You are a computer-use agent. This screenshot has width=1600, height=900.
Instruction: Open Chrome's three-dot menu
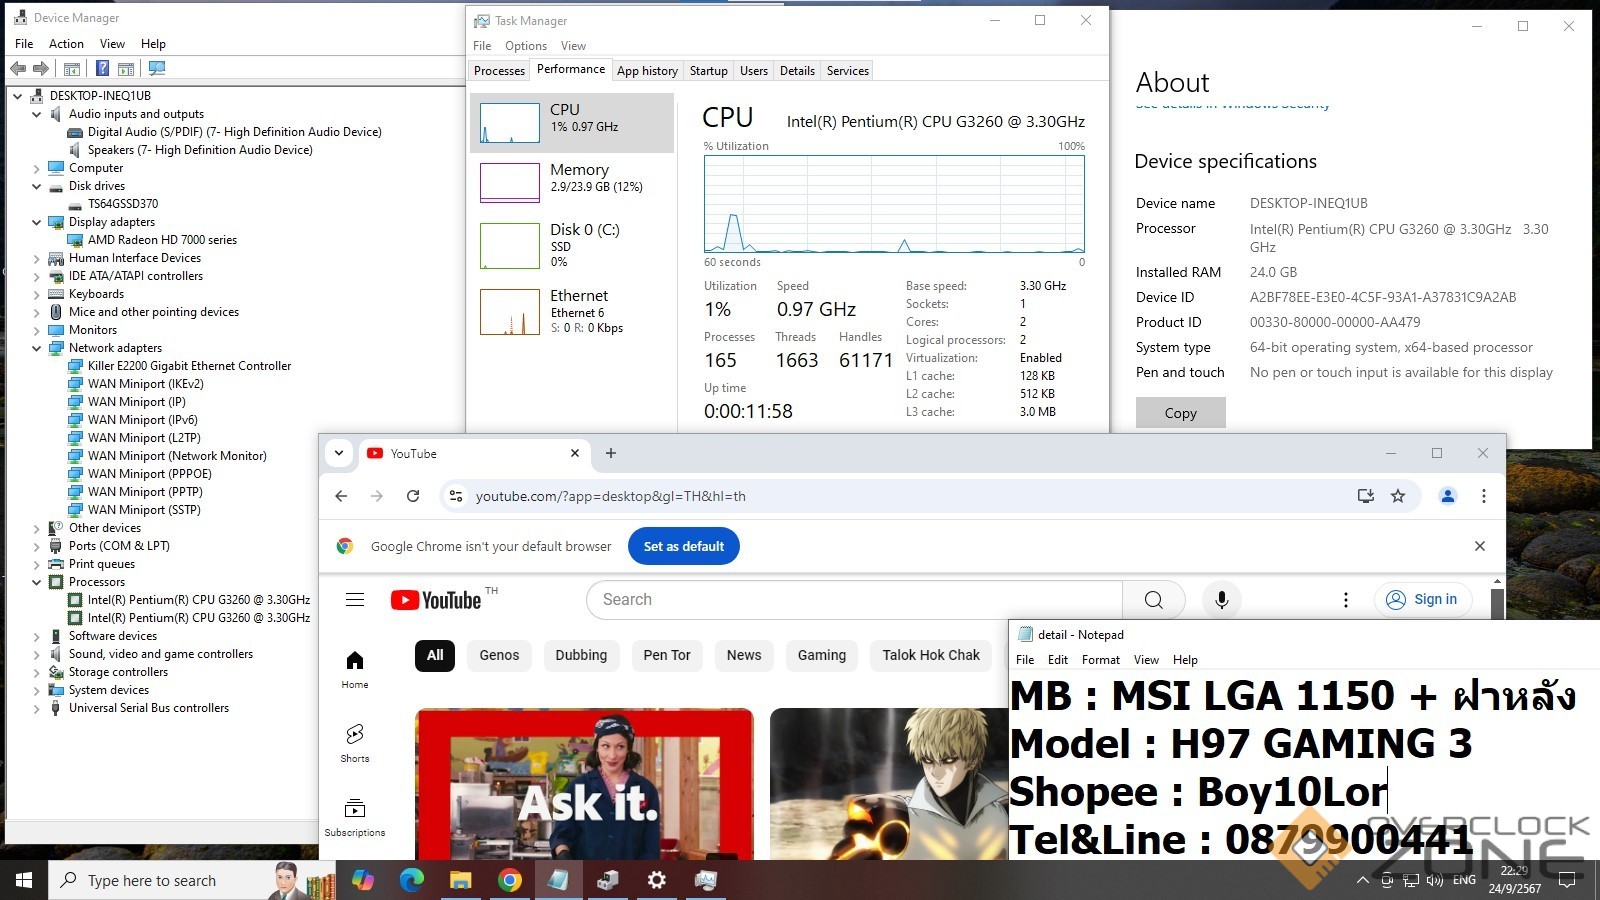tap(1484, 496)
